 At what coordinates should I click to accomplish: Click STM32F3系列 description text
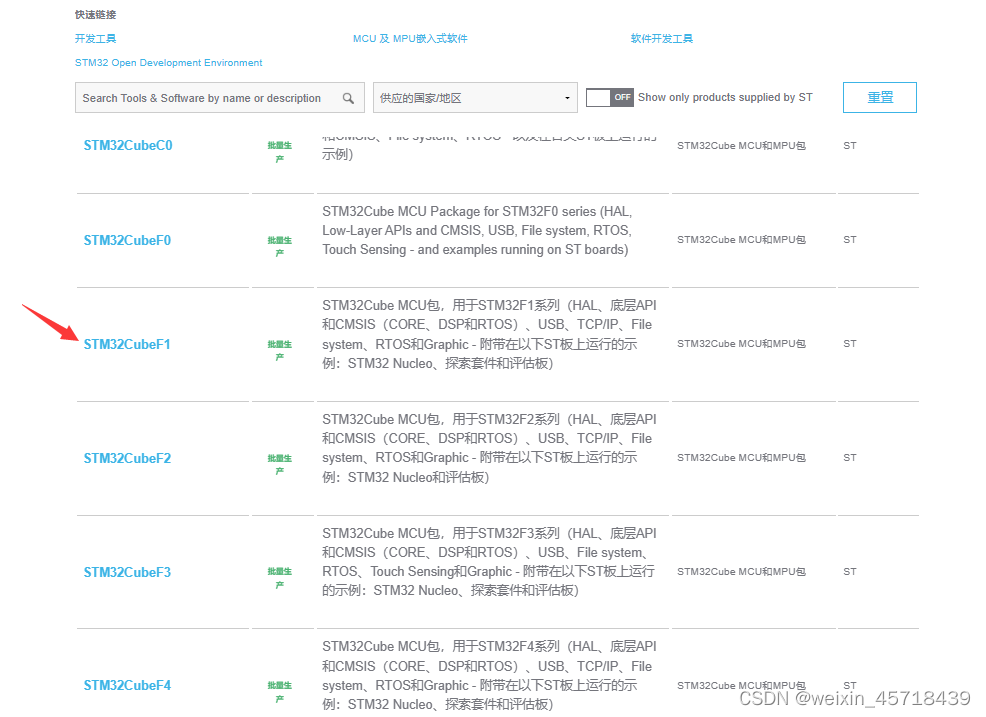click(x=489, y=562)
